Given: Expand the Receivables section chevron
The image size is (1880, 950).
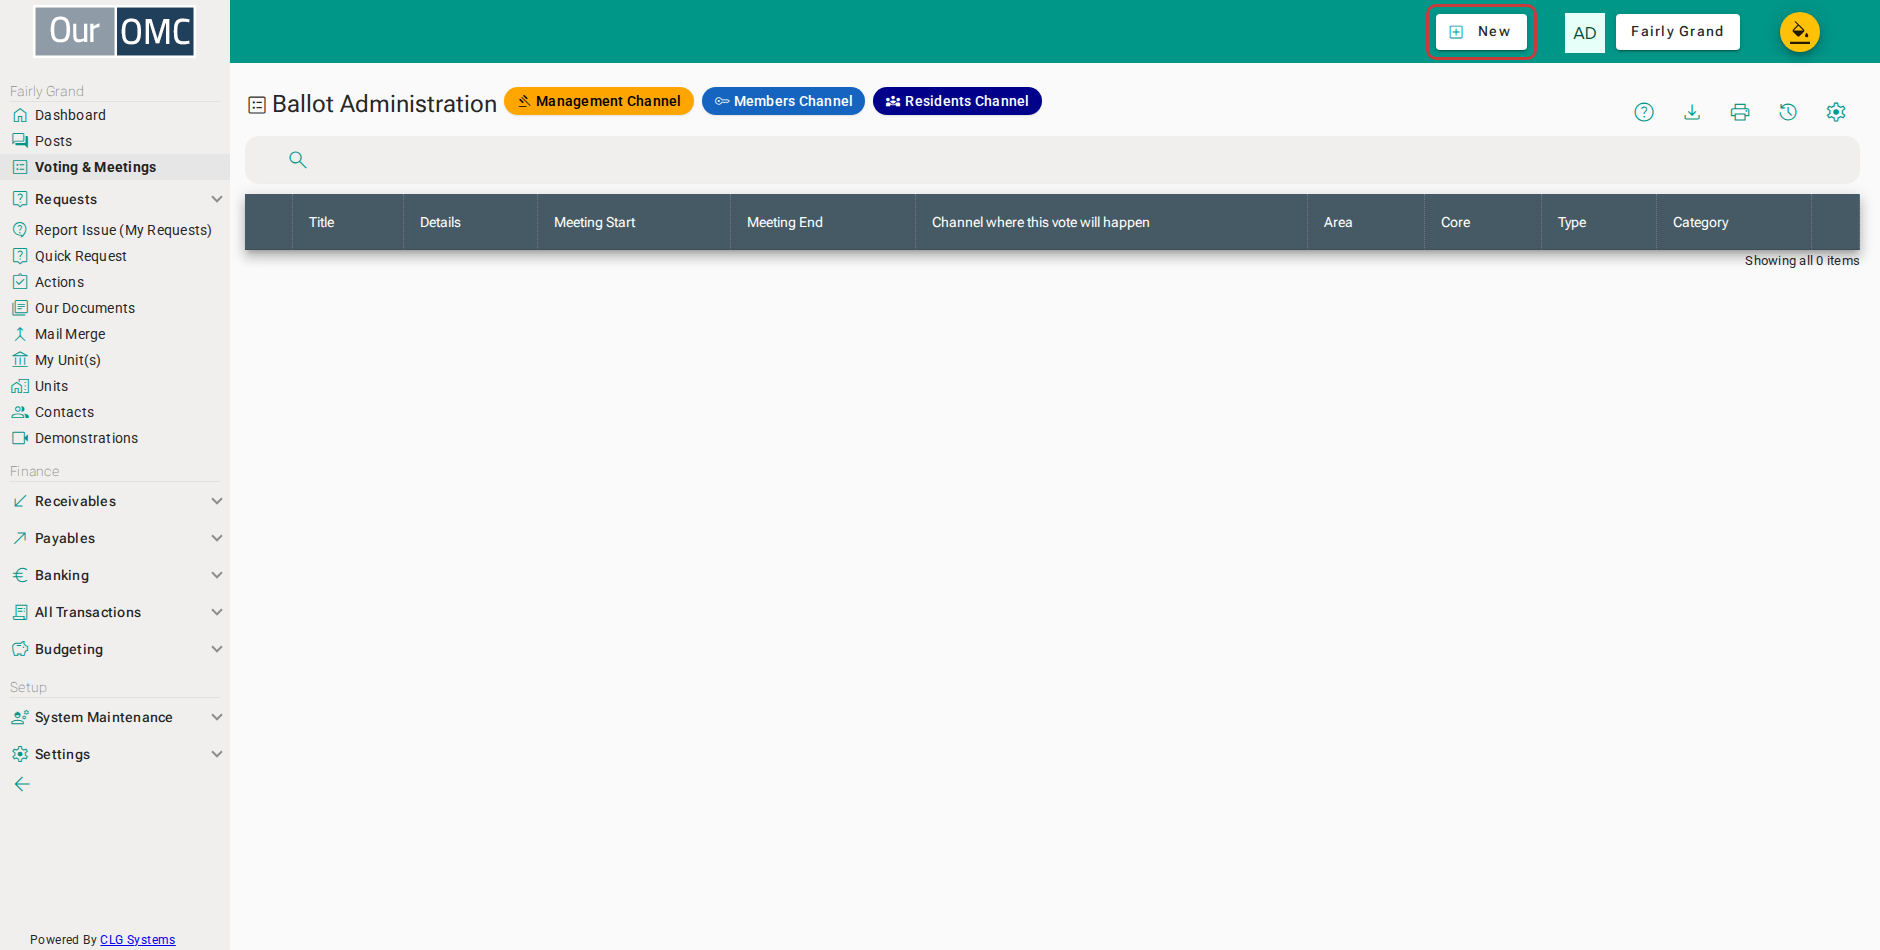Looking at the screenshot, I should (217, 501).
